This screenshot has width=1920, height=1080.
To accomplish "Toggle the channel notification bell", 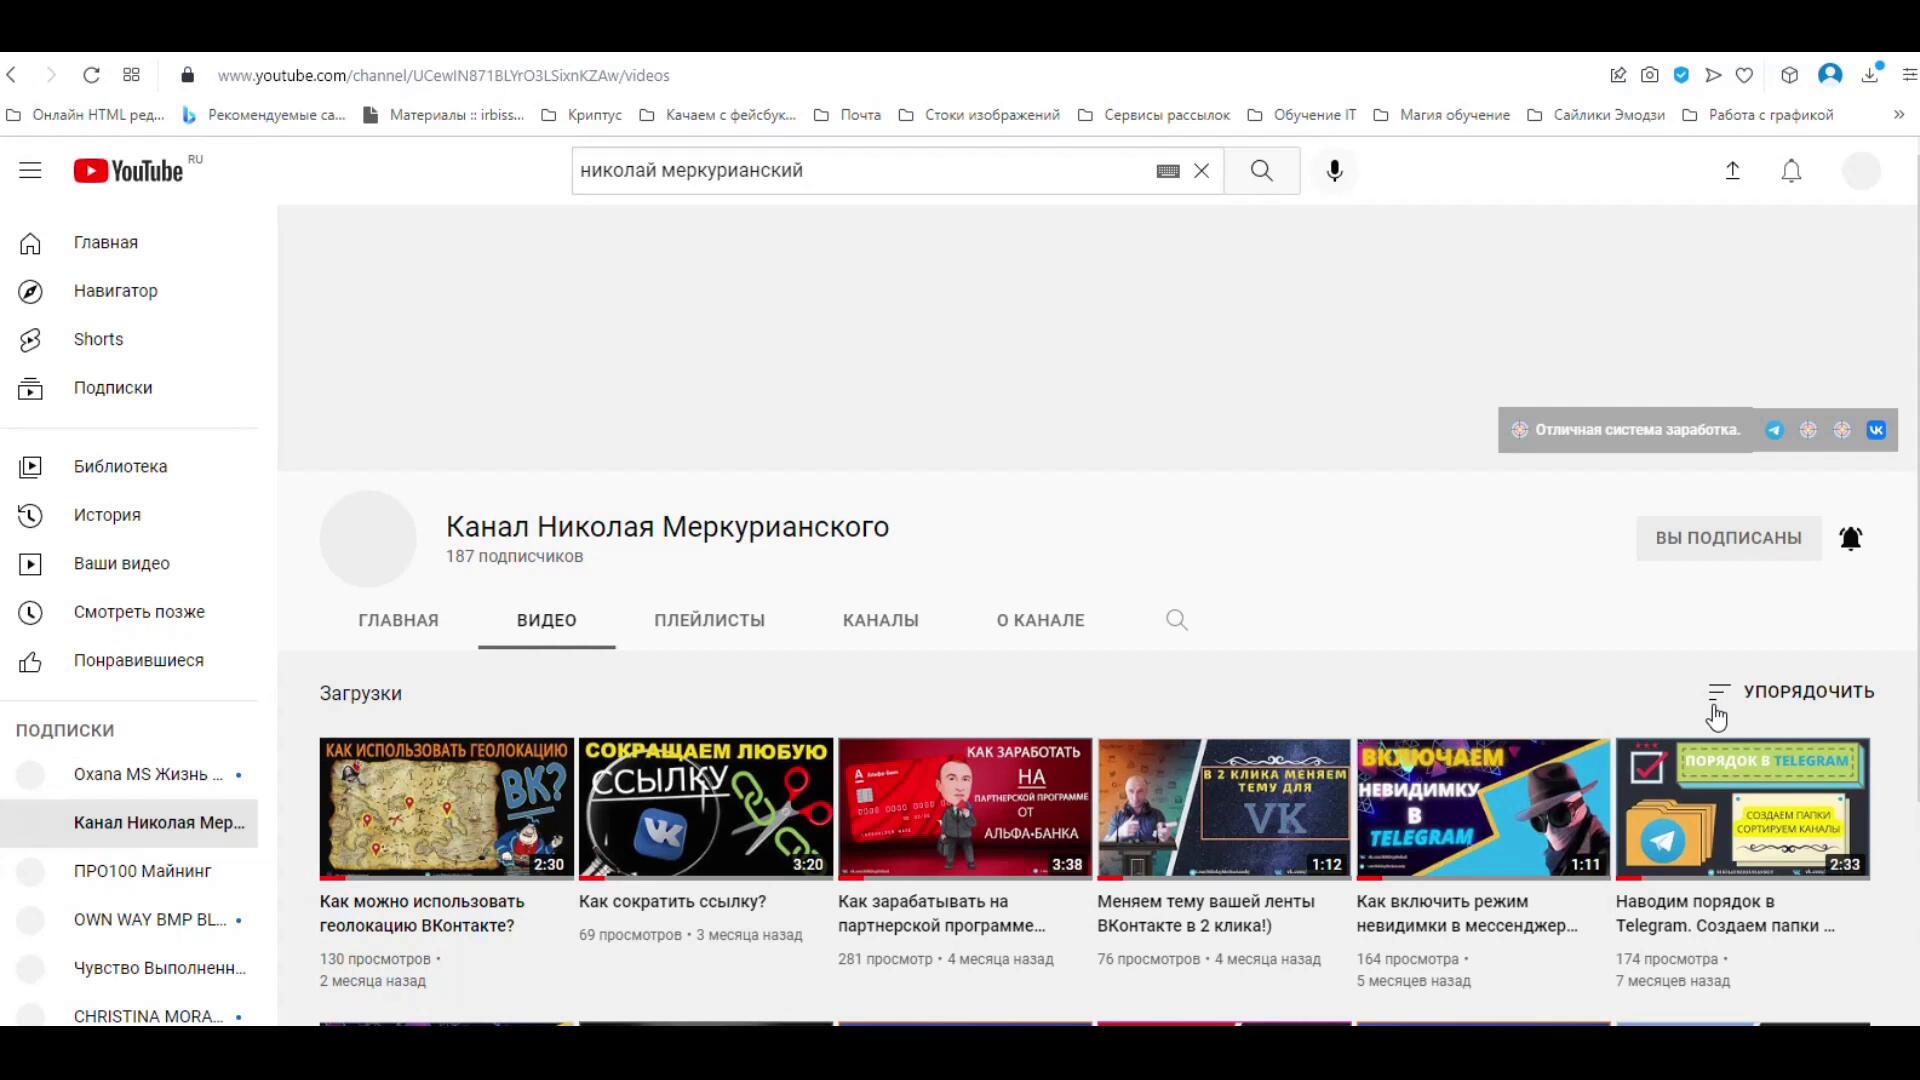I will click(1851, 538).
